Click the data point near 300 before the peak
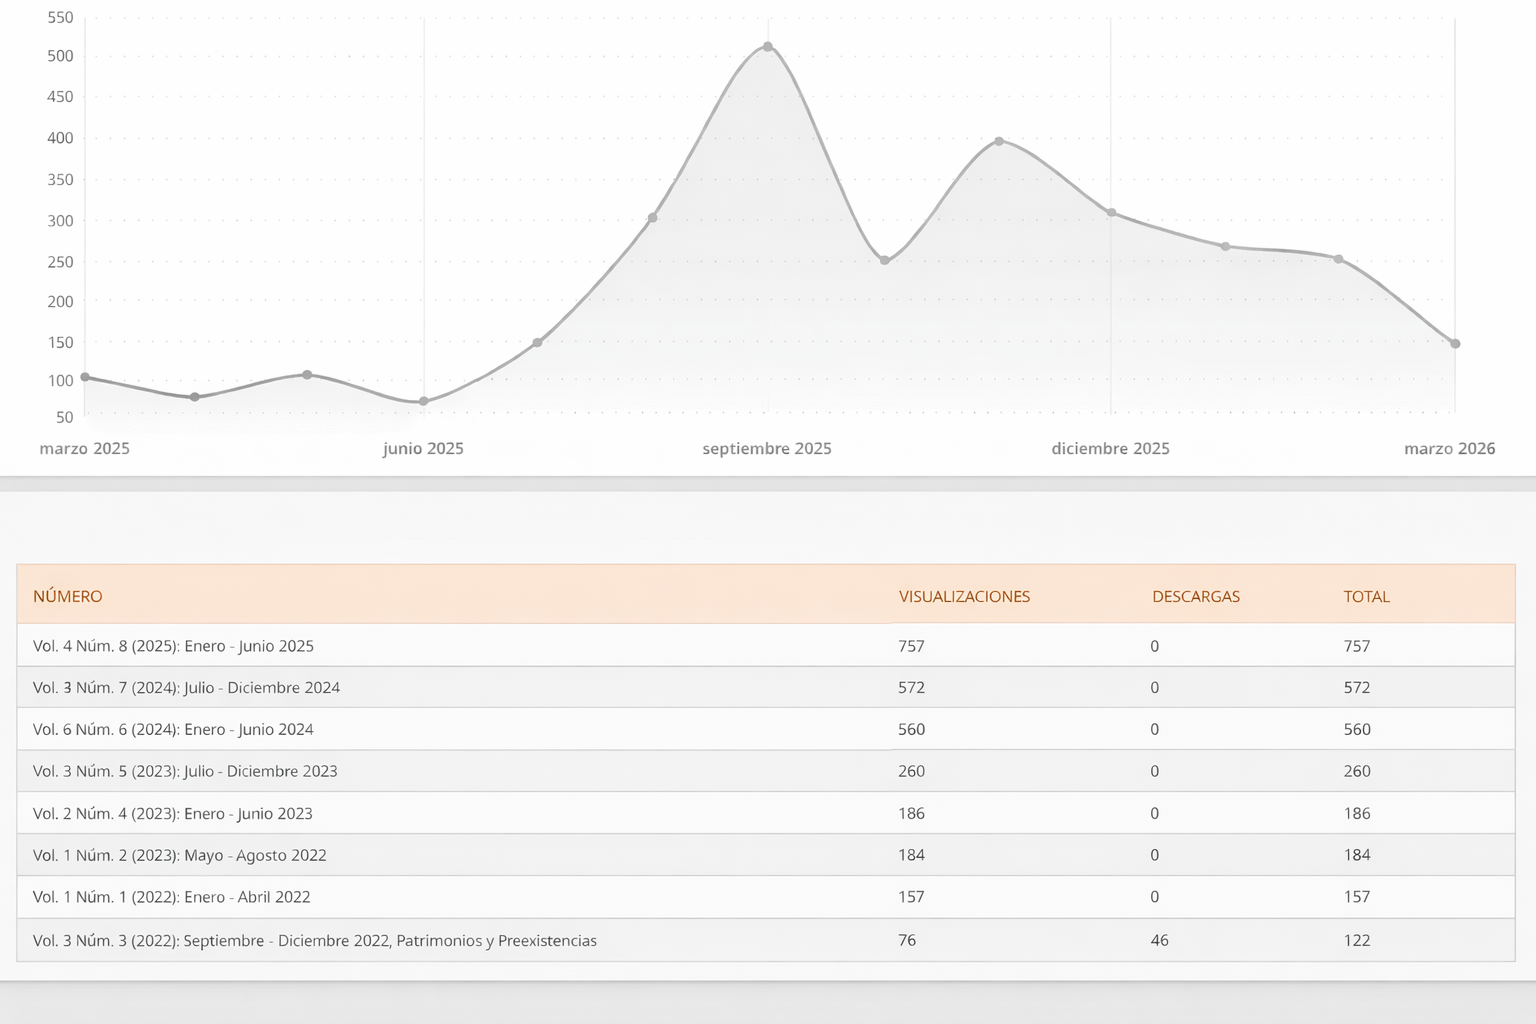Screen dimensions: 1536x1024 click(x=652, y=218)
